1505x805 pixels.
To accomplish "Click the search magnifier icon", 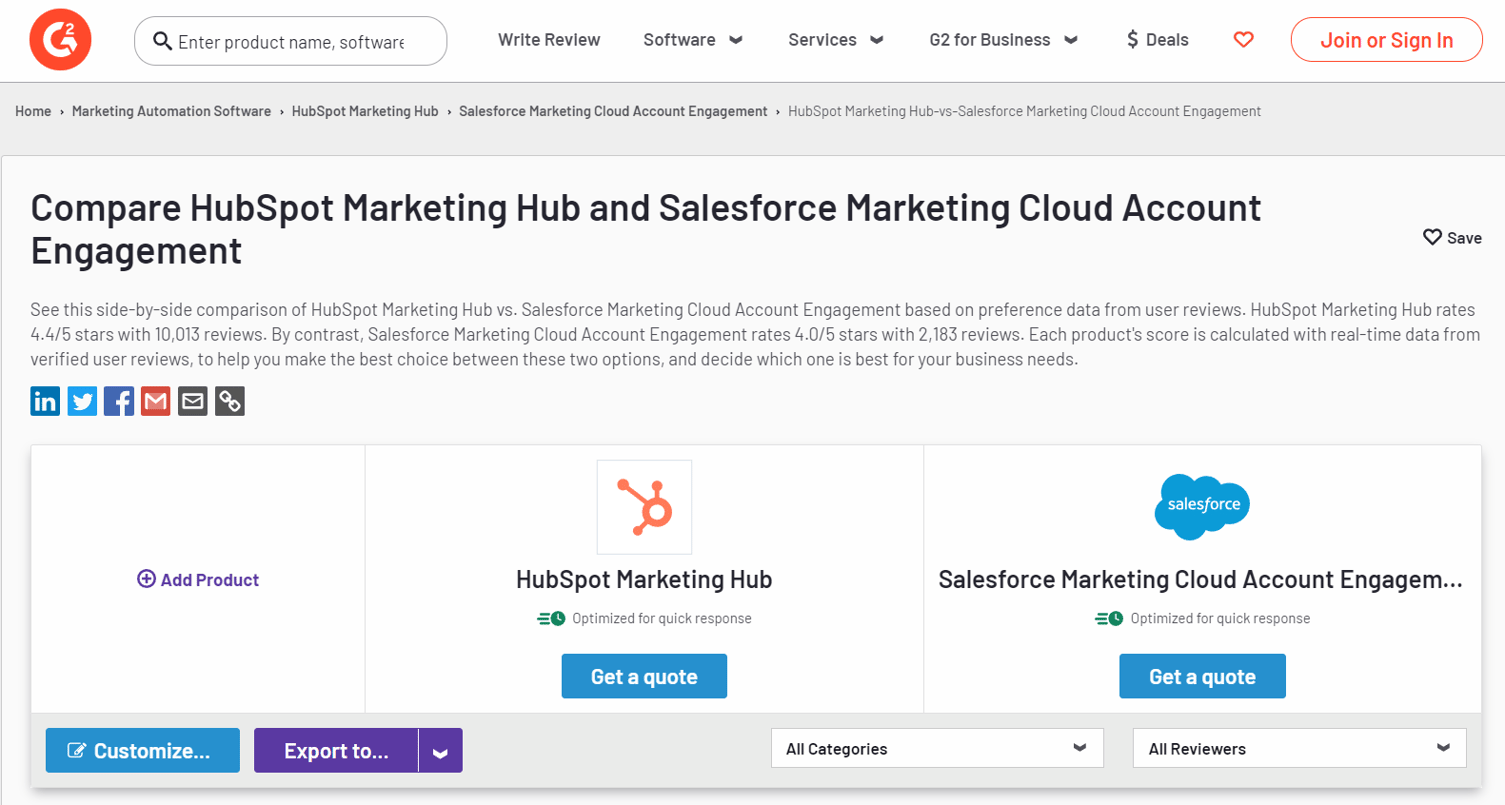I will click(x=163, y=40).
